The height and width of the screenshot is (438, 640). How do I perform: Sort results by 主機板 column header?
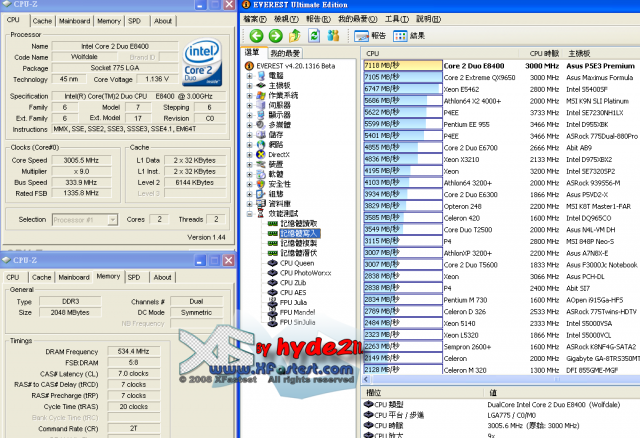(x=579, y=53)
